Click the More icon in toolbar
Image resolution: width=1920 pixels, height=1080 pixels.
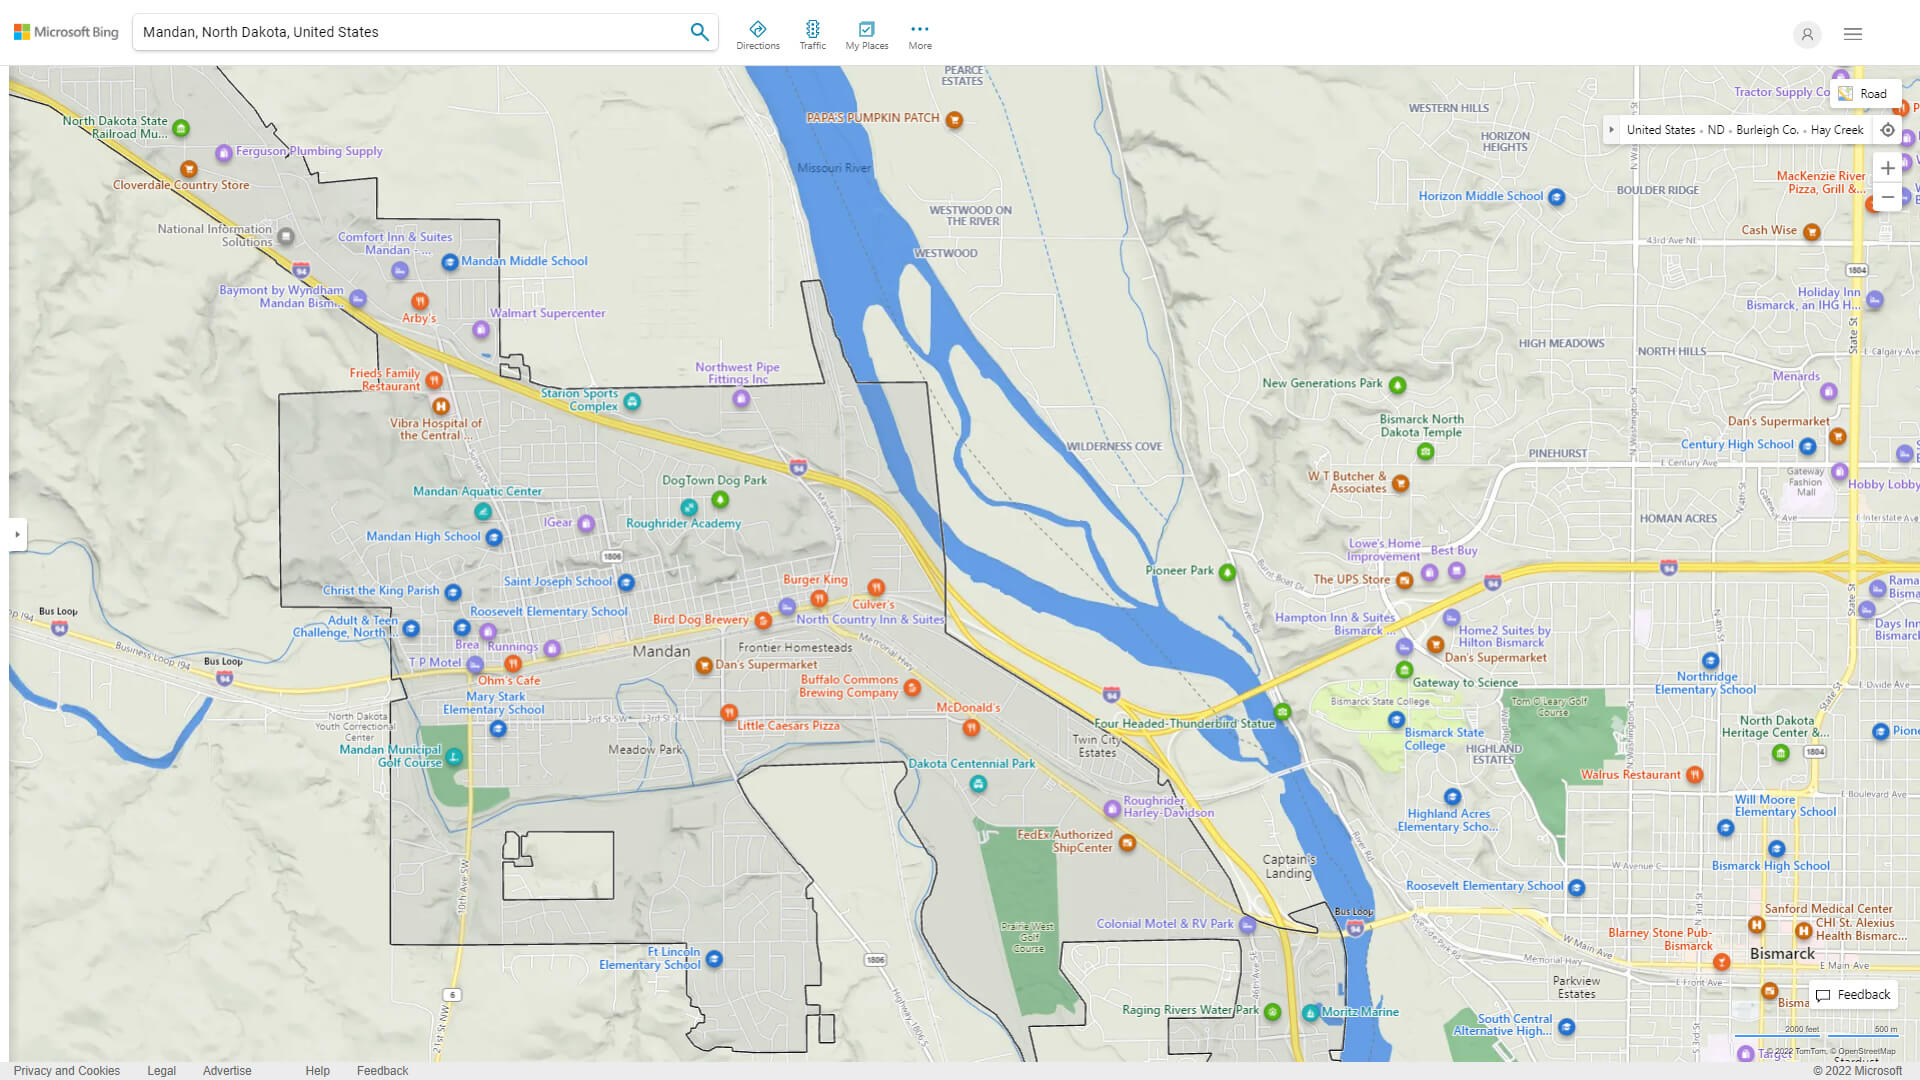point(919,29)
